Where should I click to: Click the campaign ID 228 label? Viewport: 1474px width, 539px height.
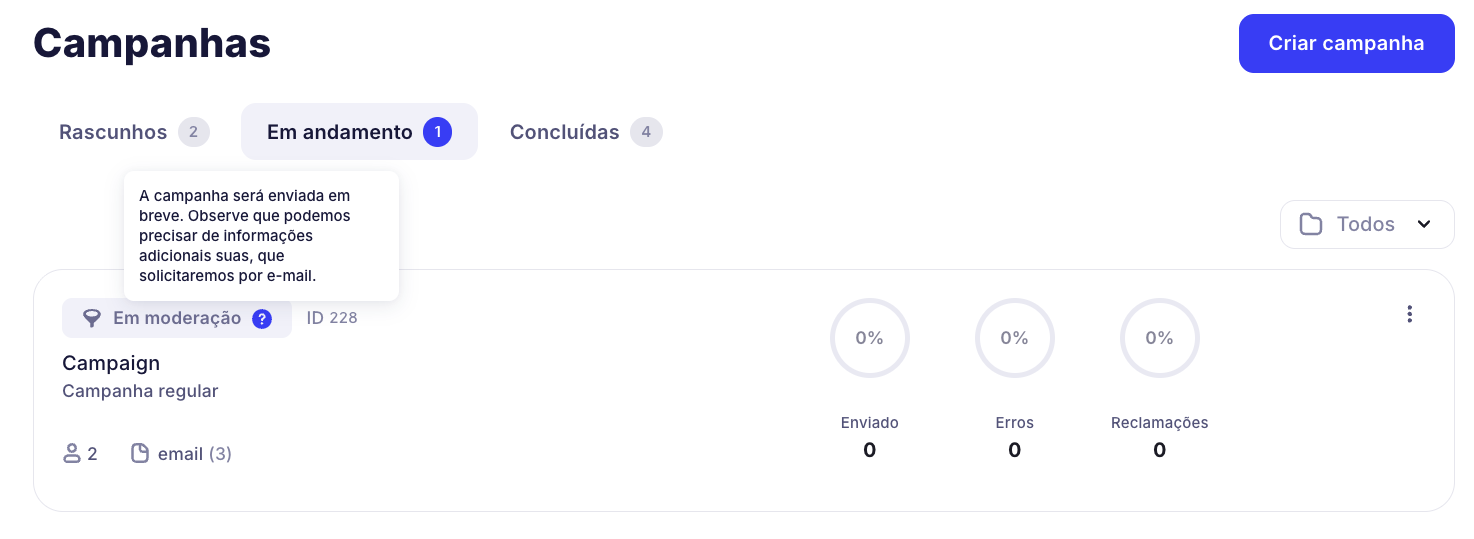(x=332, y=319)
